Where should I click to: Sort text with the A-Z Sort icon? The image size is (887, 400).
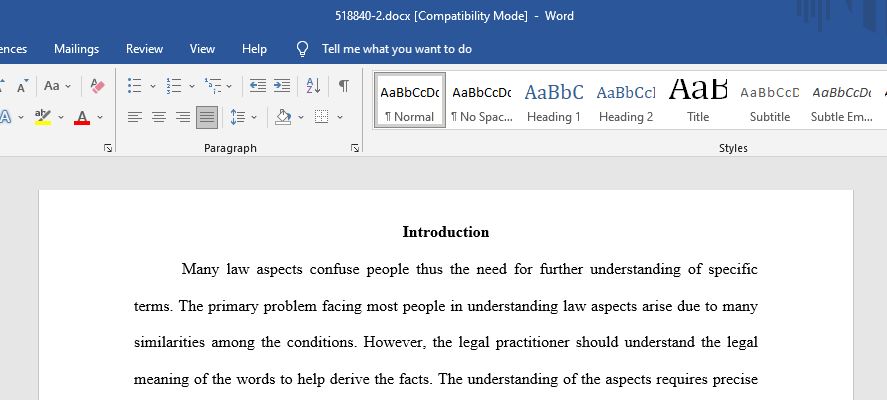(313, 86)
